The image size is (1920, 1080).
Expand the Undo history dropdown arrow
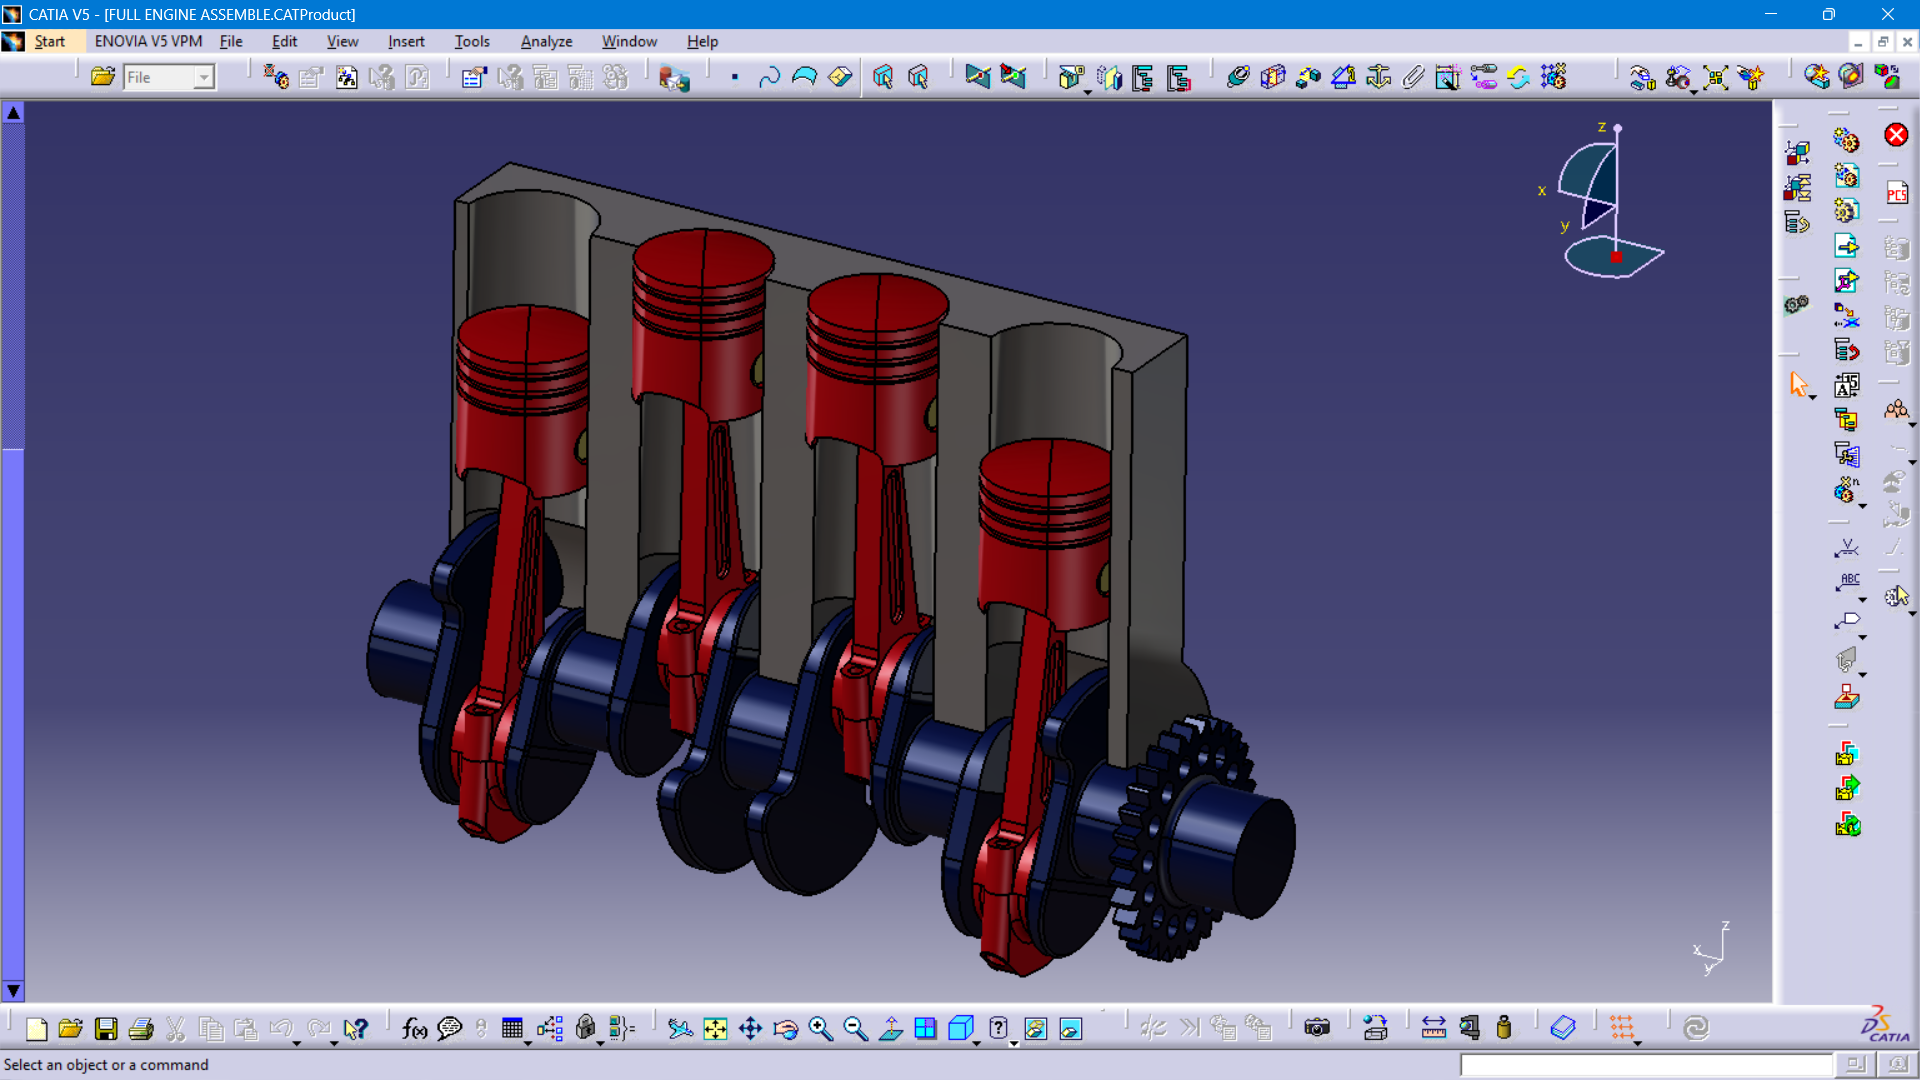tap(297, 1043)
